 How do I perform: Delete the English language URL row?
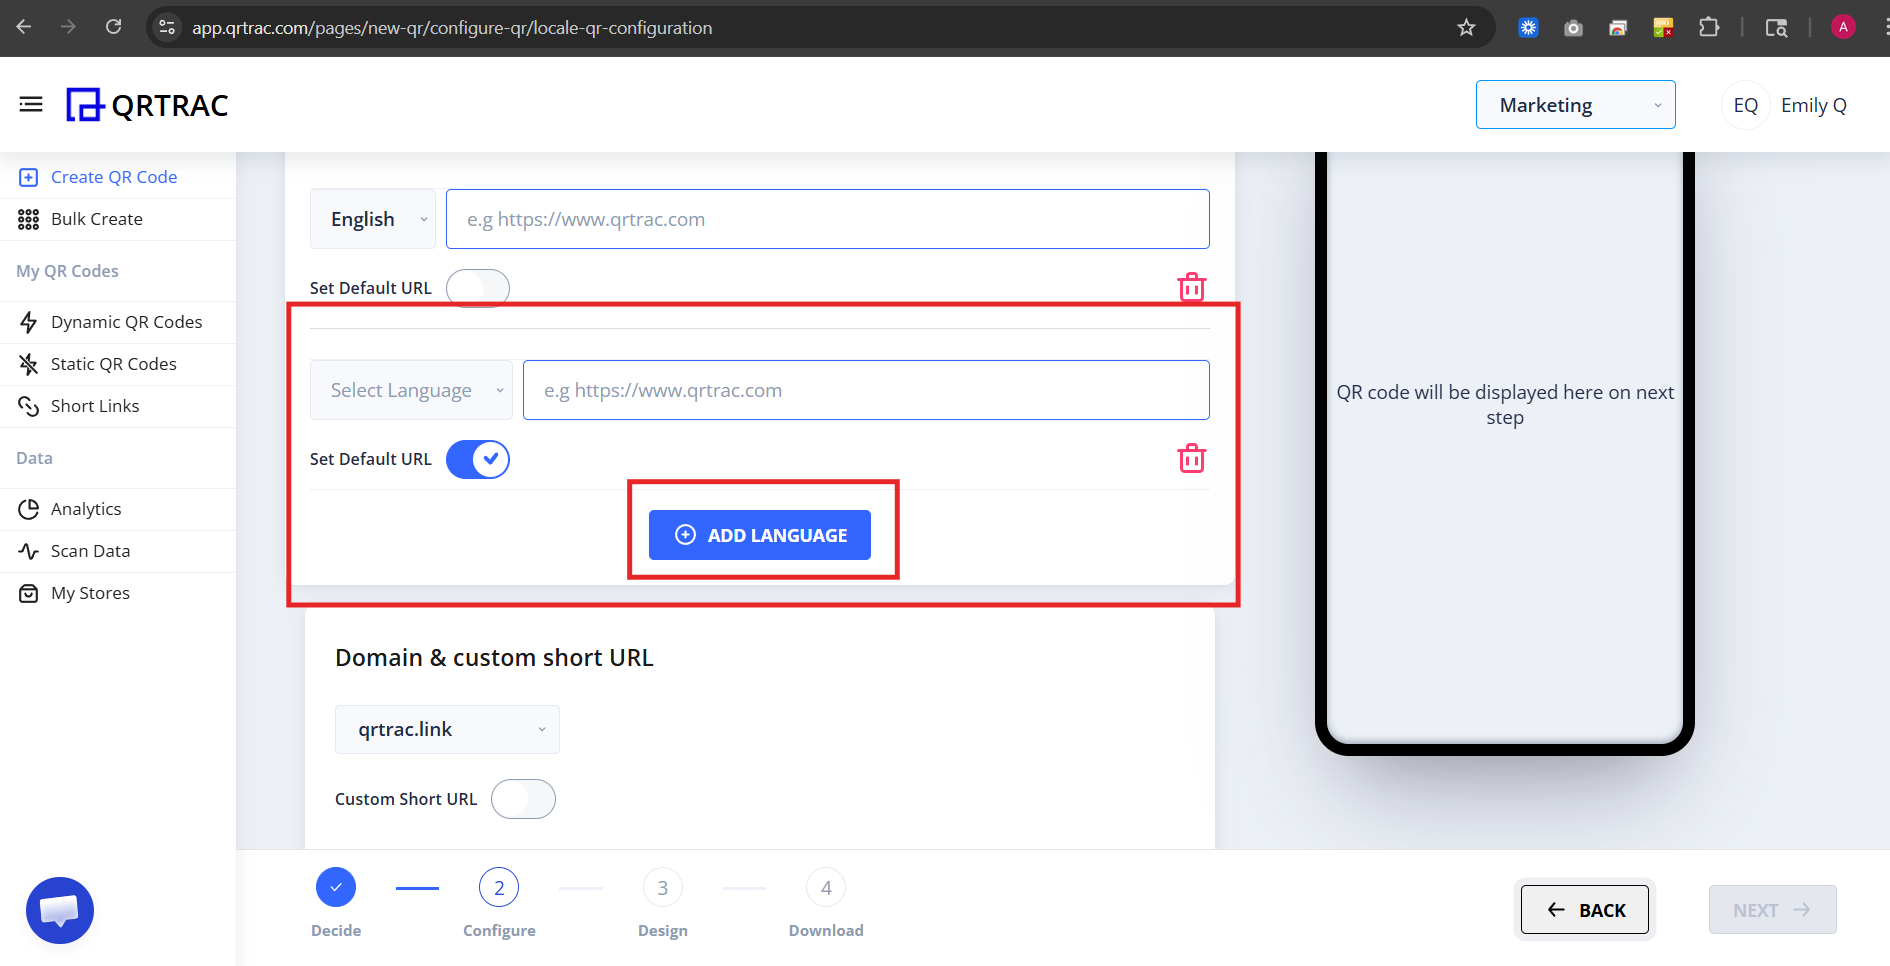(1191, 287)
